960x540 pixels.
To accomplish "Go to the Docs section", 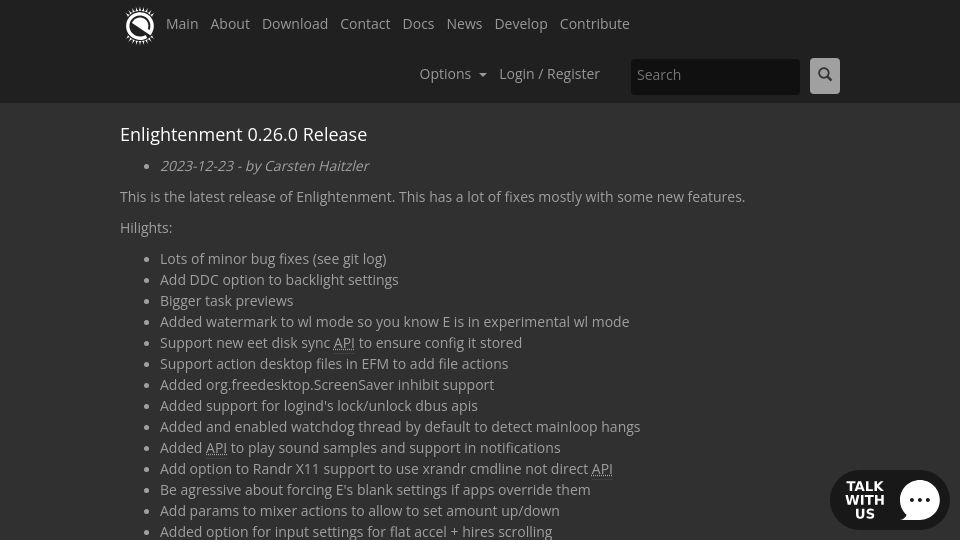I will coord(418,24).
